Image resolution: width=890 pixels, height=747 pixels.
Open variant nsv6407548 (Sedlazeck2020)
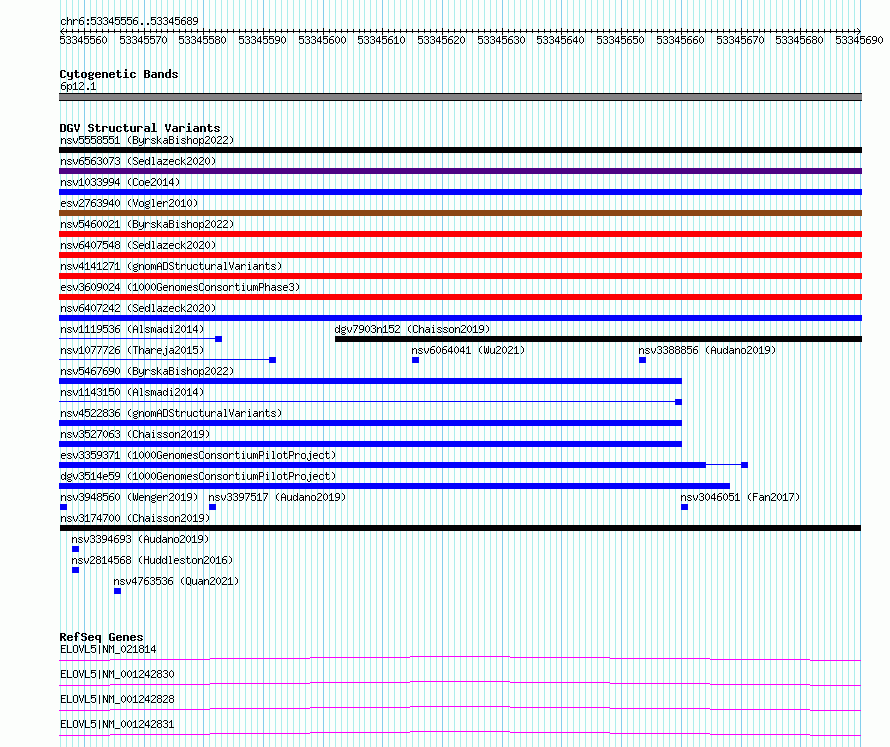pos(138,245)
